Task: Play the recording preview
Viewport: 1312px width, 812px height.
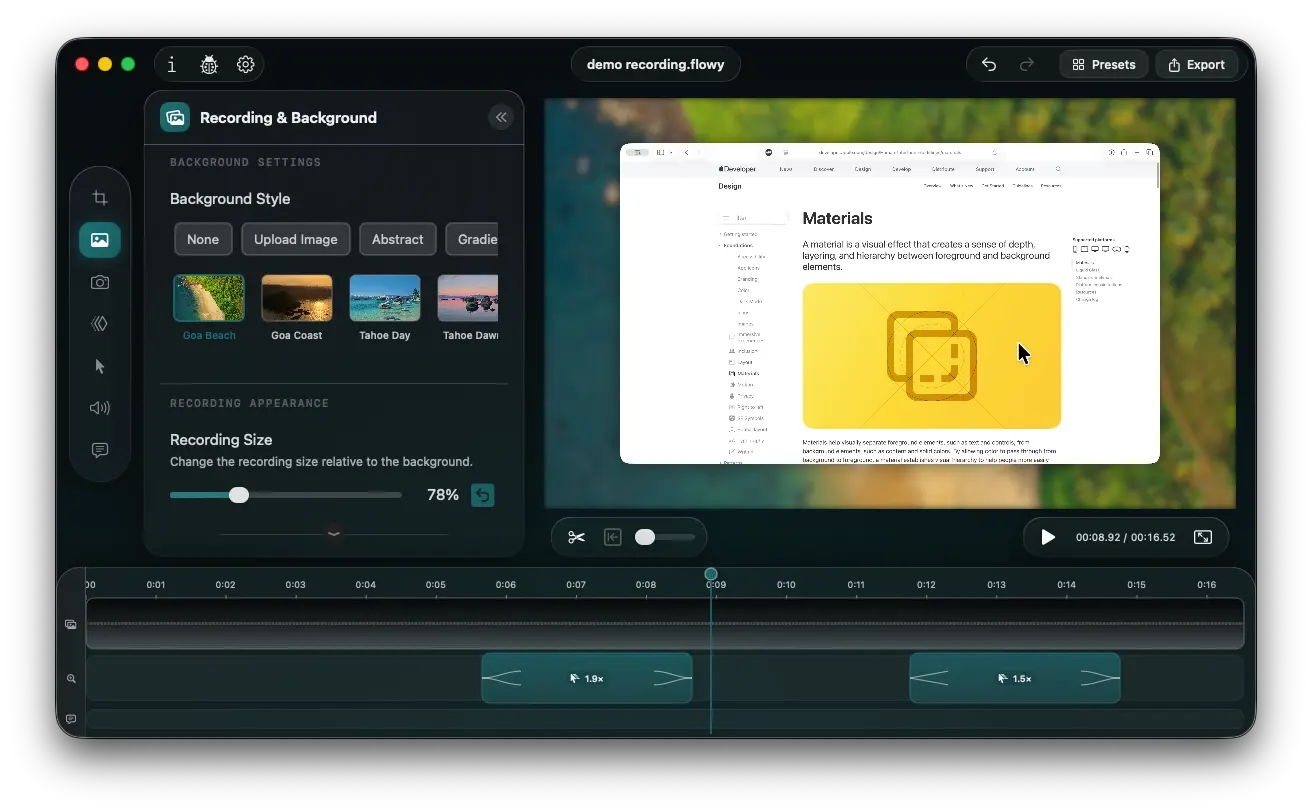Action: tap(1048, 537)
